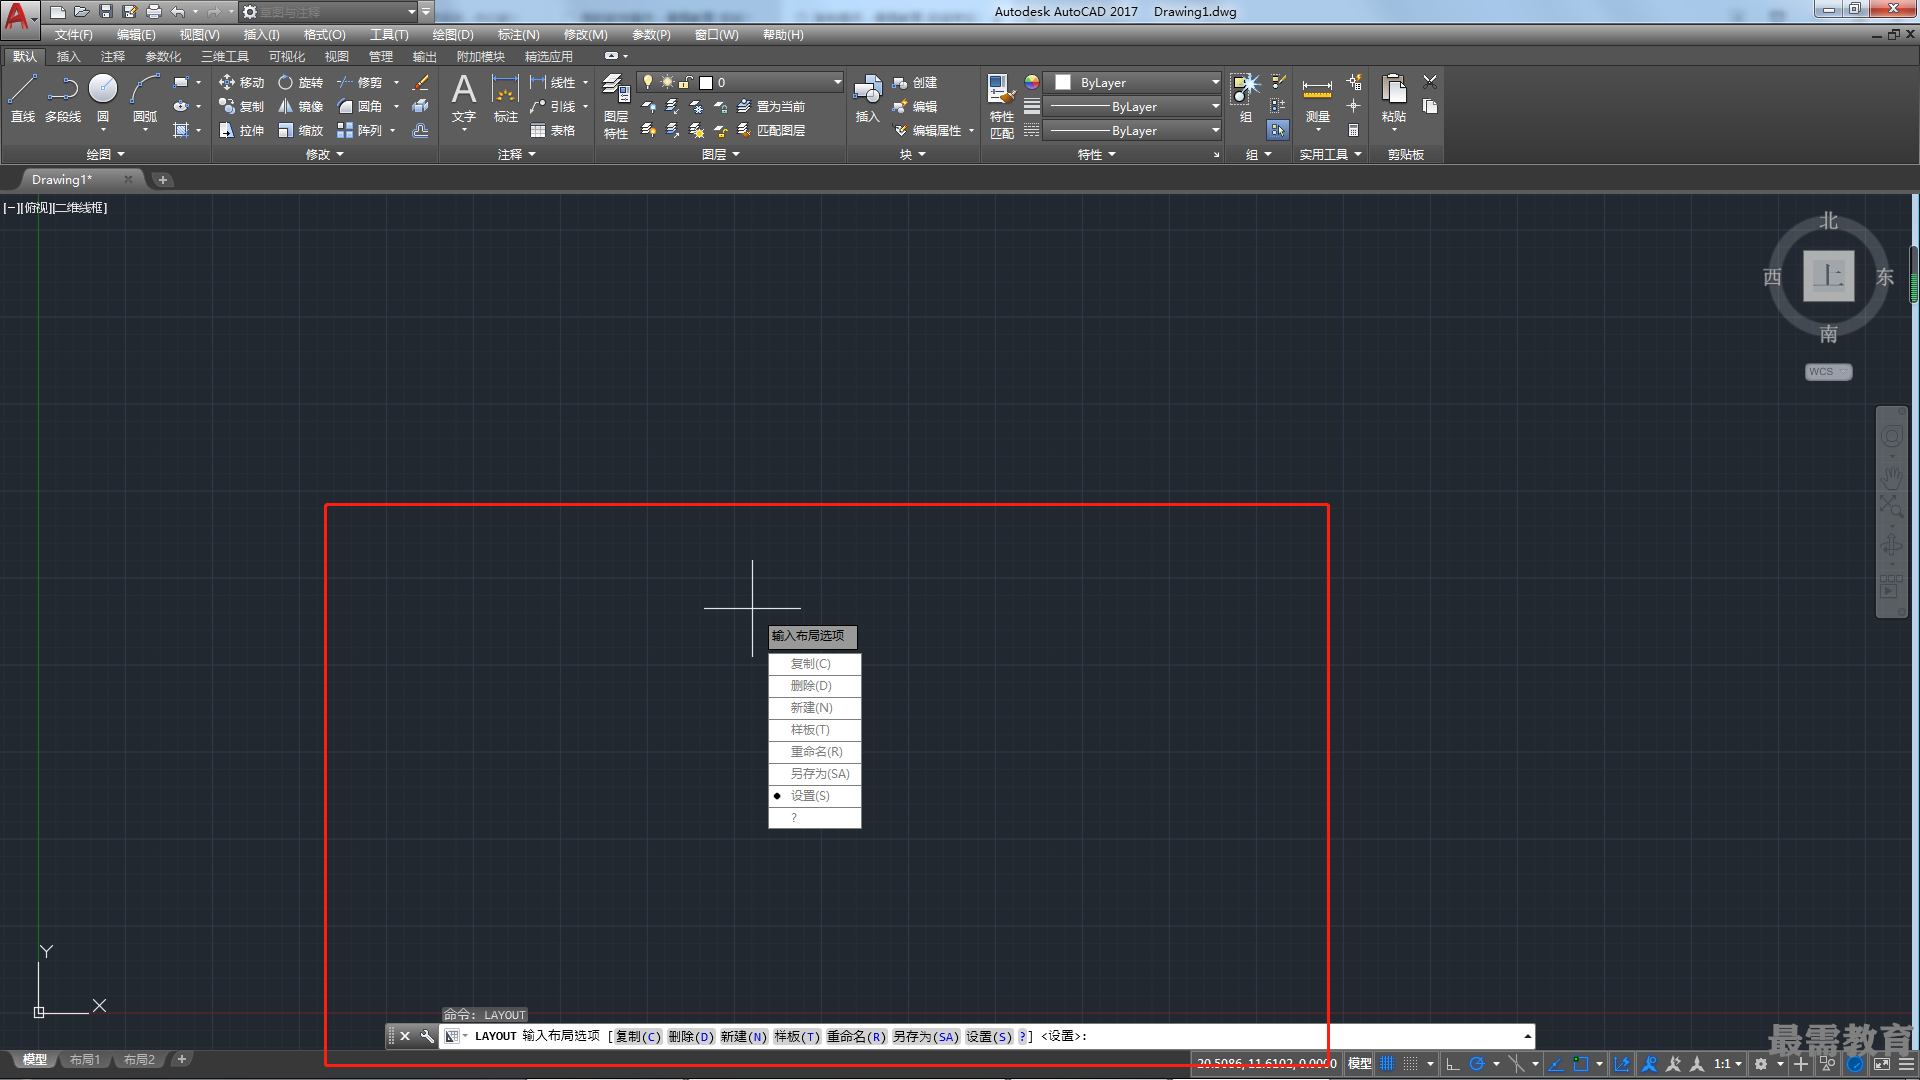Toggle grid display in status bar
Image resolution: width=1920 pixels, height=1080 pixels.
pos(1386,1064)
